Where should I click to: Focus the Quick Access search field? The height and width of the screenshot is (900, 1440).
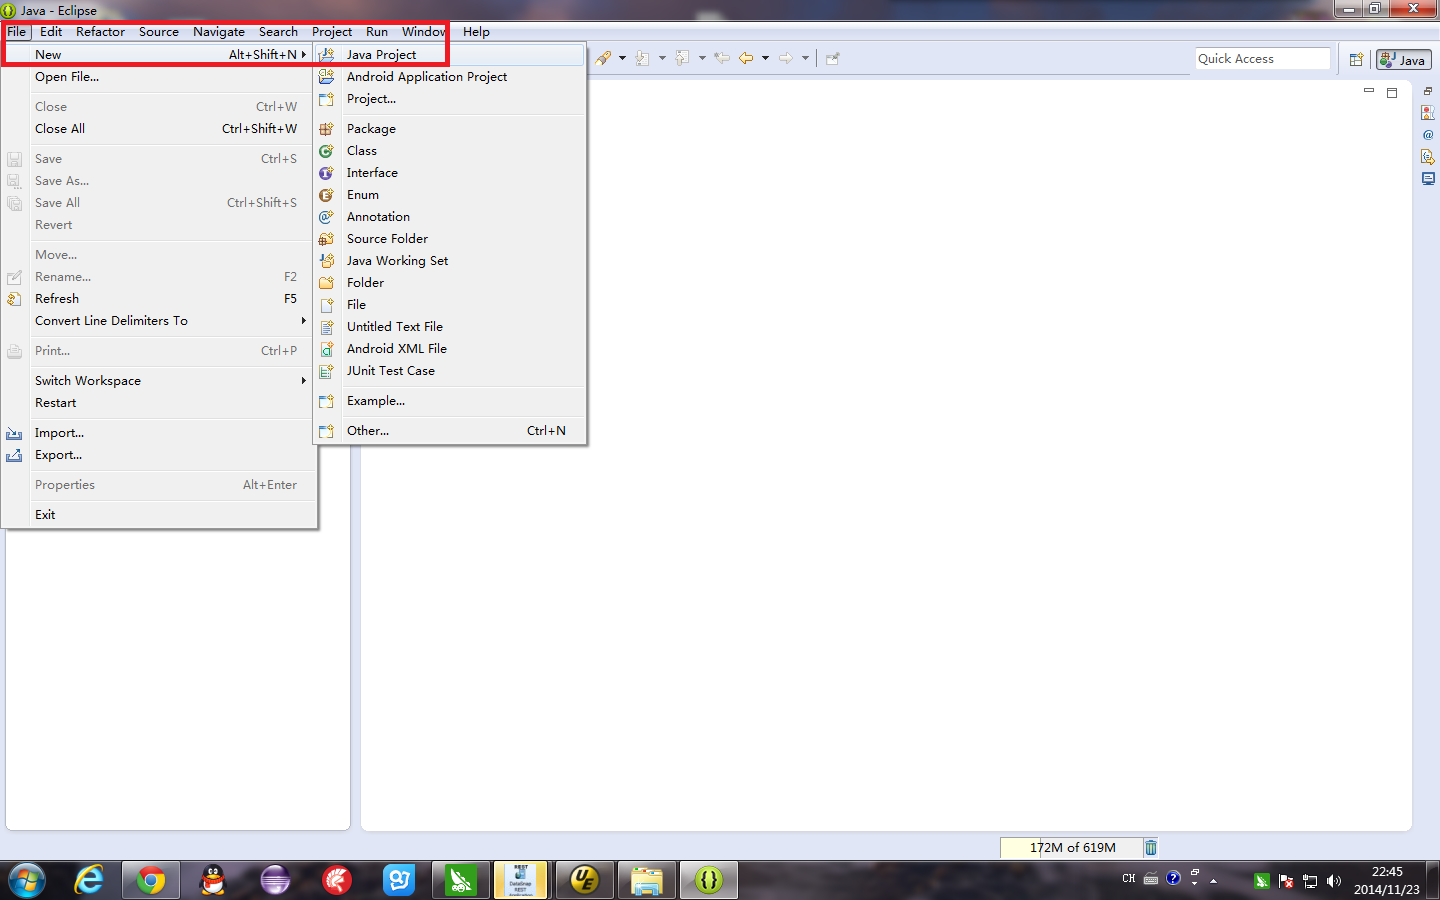pos(1262,59)
